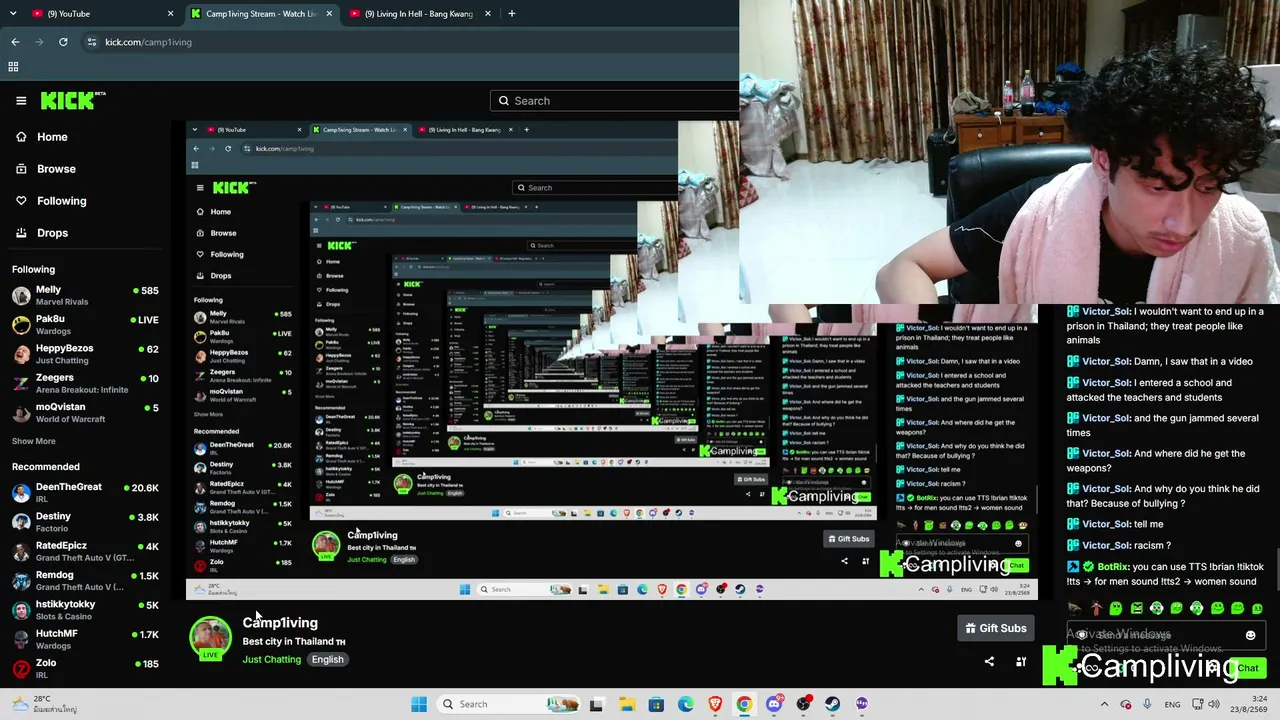Click the English language tag

coord(327,660)
